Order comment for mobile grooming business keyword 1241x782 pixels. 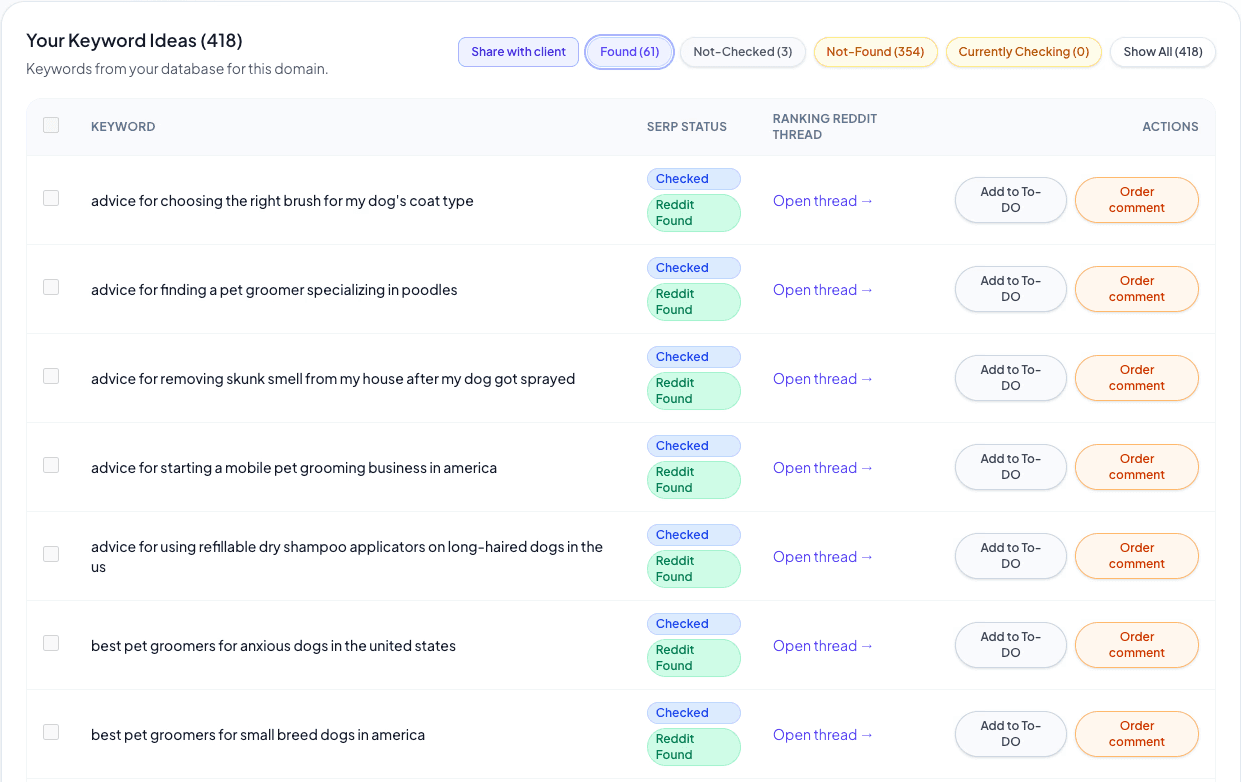pos(1136,467)
